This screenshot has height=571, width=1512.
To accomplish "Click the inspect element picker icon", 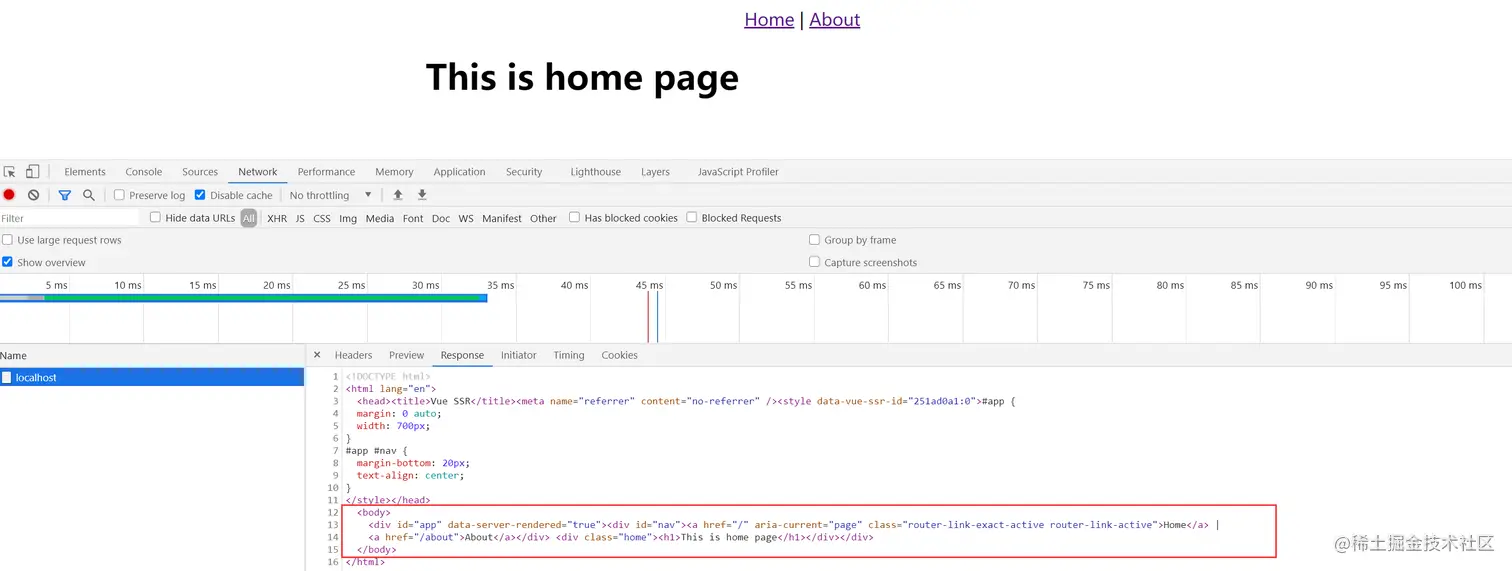I will tap(9, 172).
